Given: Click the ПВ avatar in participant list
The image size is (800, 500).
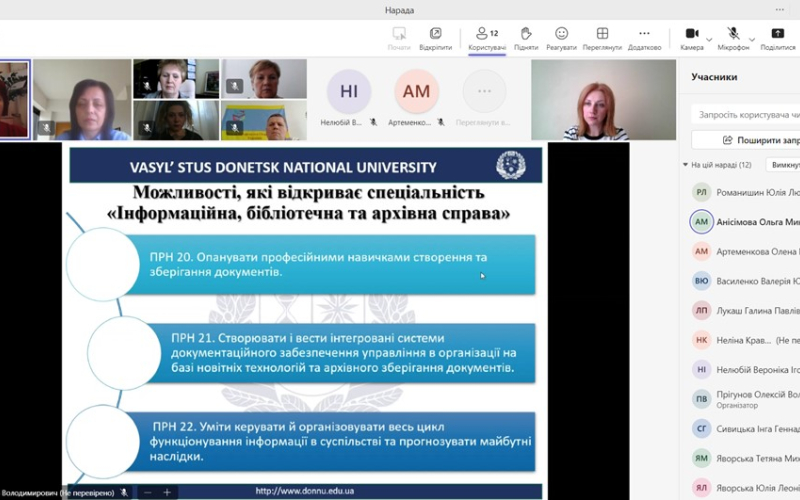Looking at the screenshot, I should click(x=702, y=399).
